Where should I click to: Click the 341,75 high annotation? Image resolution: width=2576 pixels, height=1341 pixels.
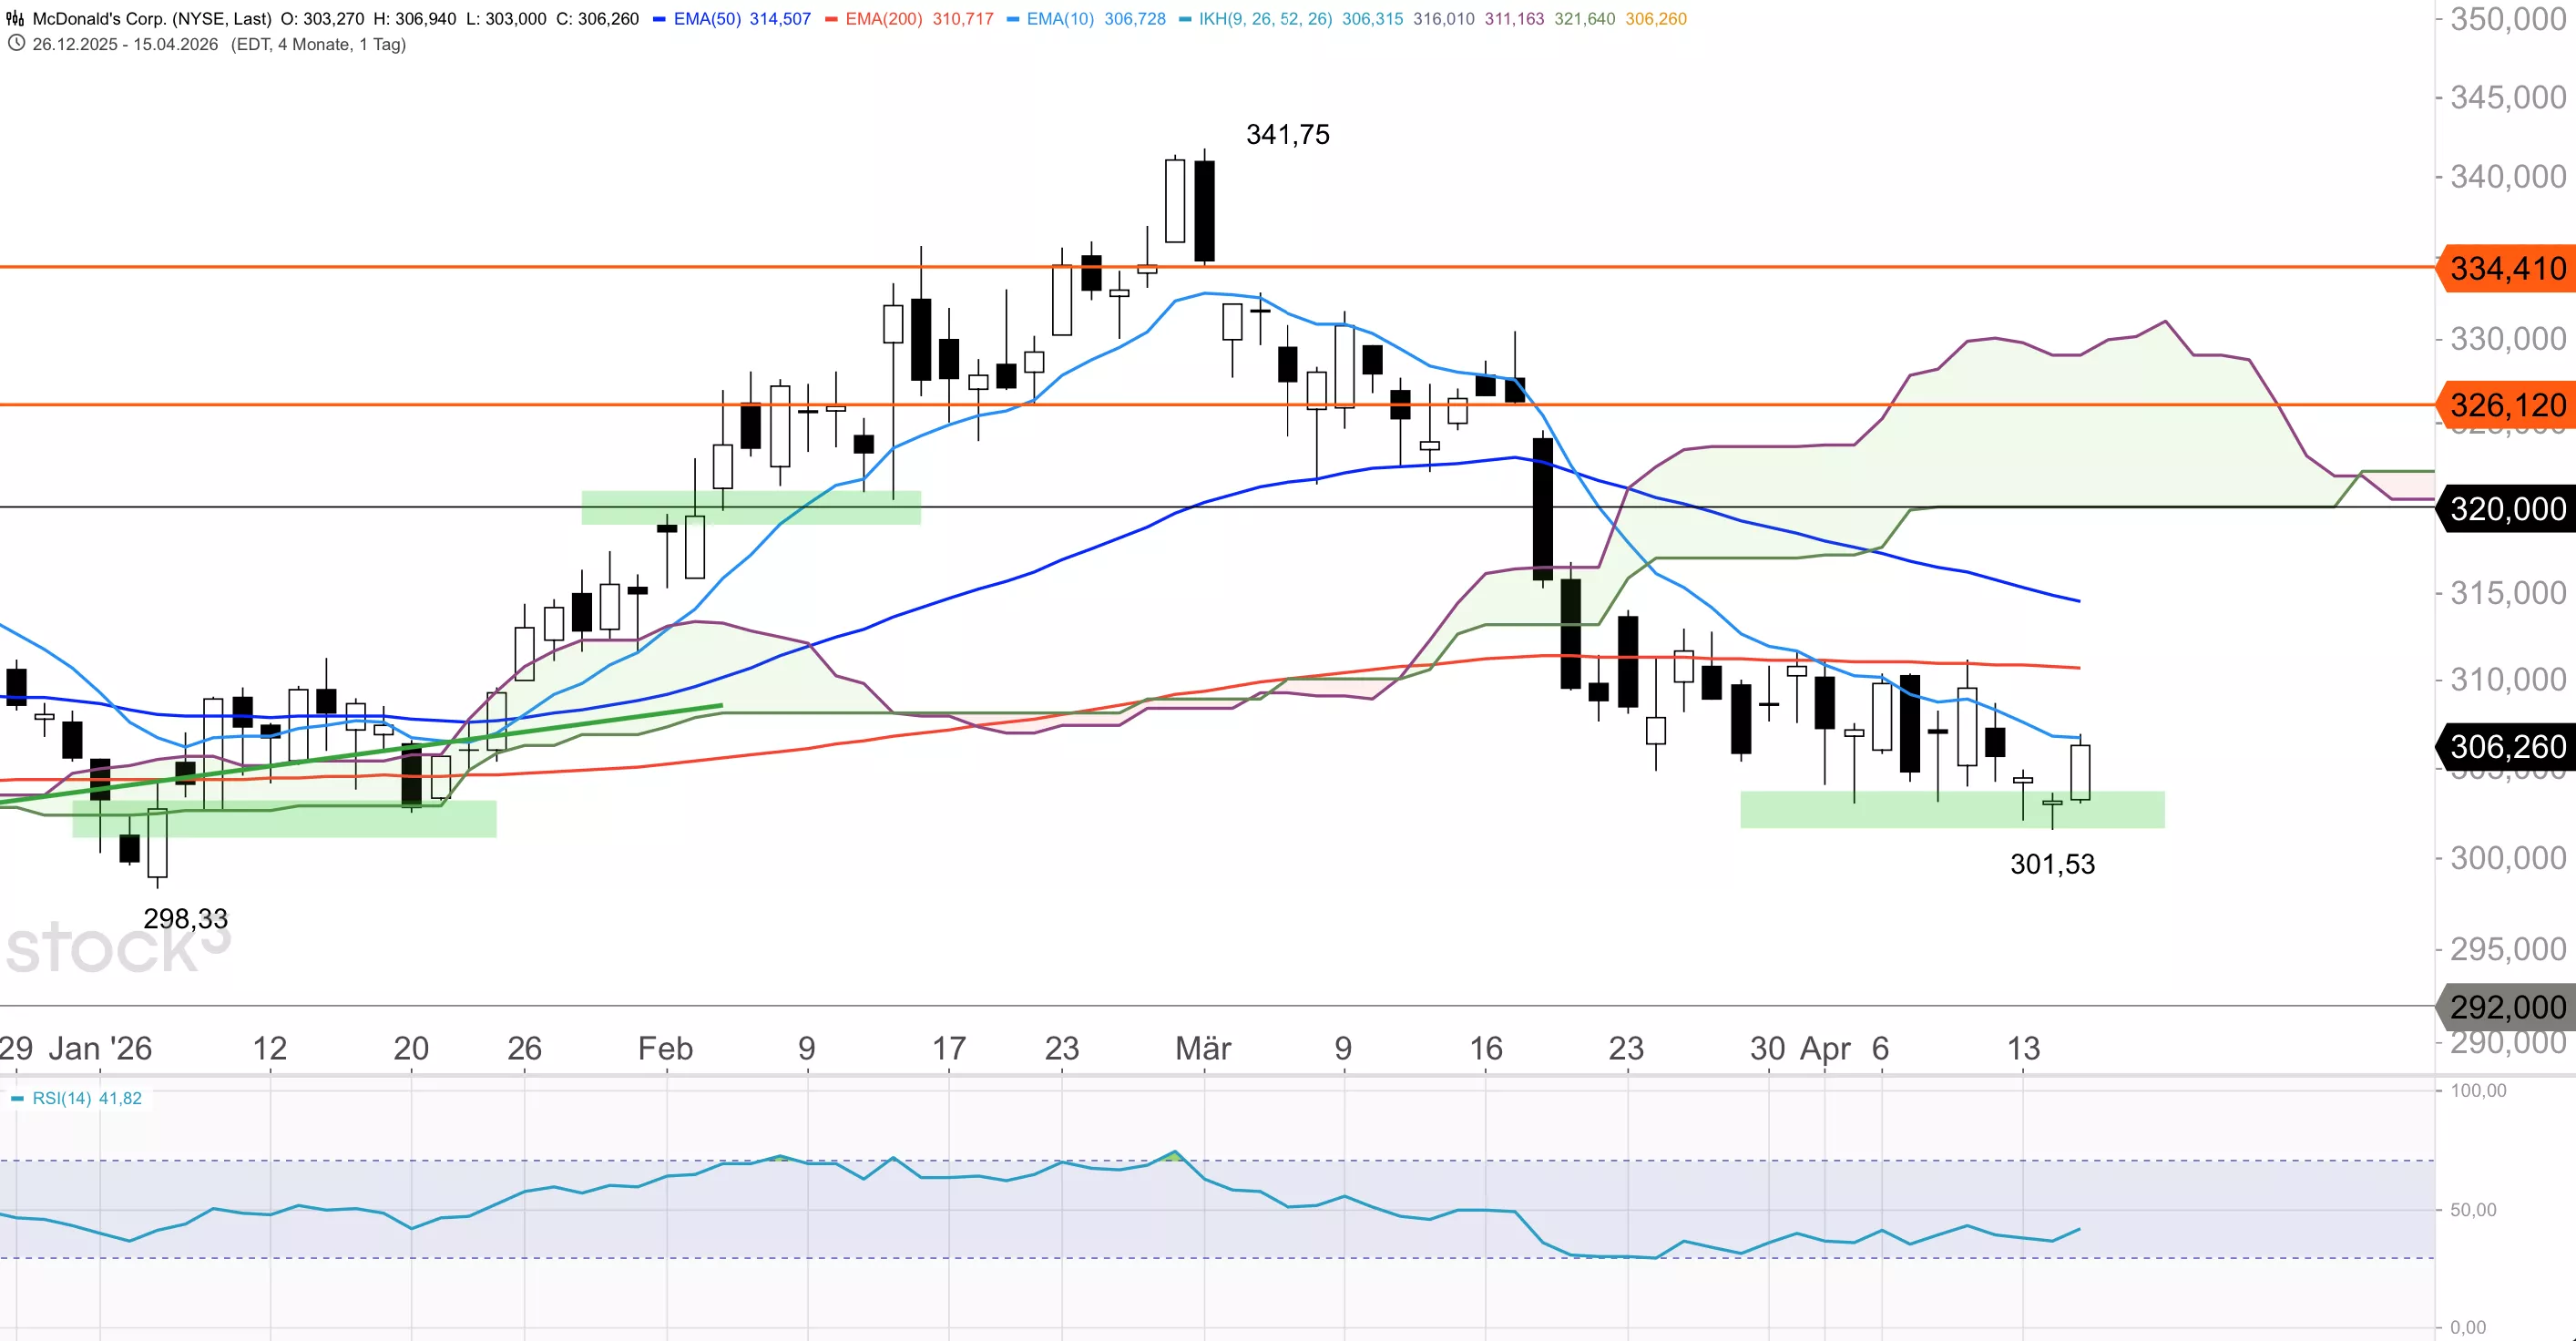1287,135
